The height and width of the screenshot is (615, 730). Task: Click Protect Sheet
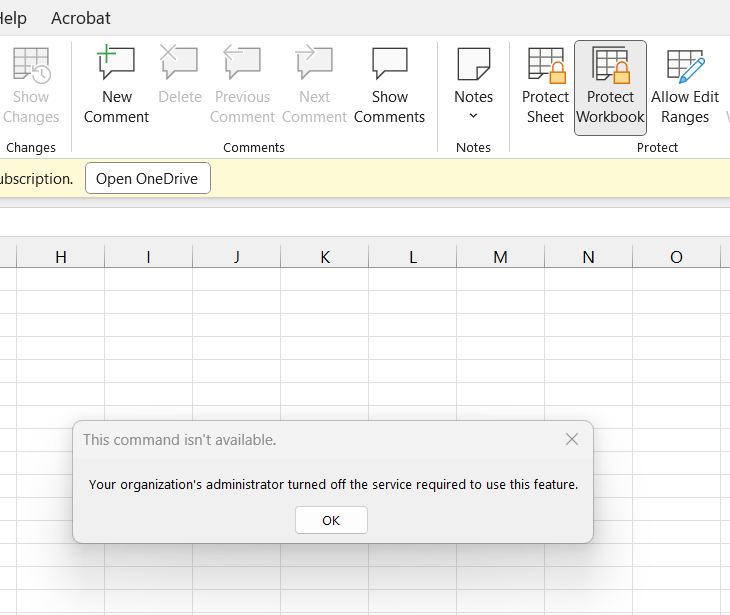pos(545,87)
